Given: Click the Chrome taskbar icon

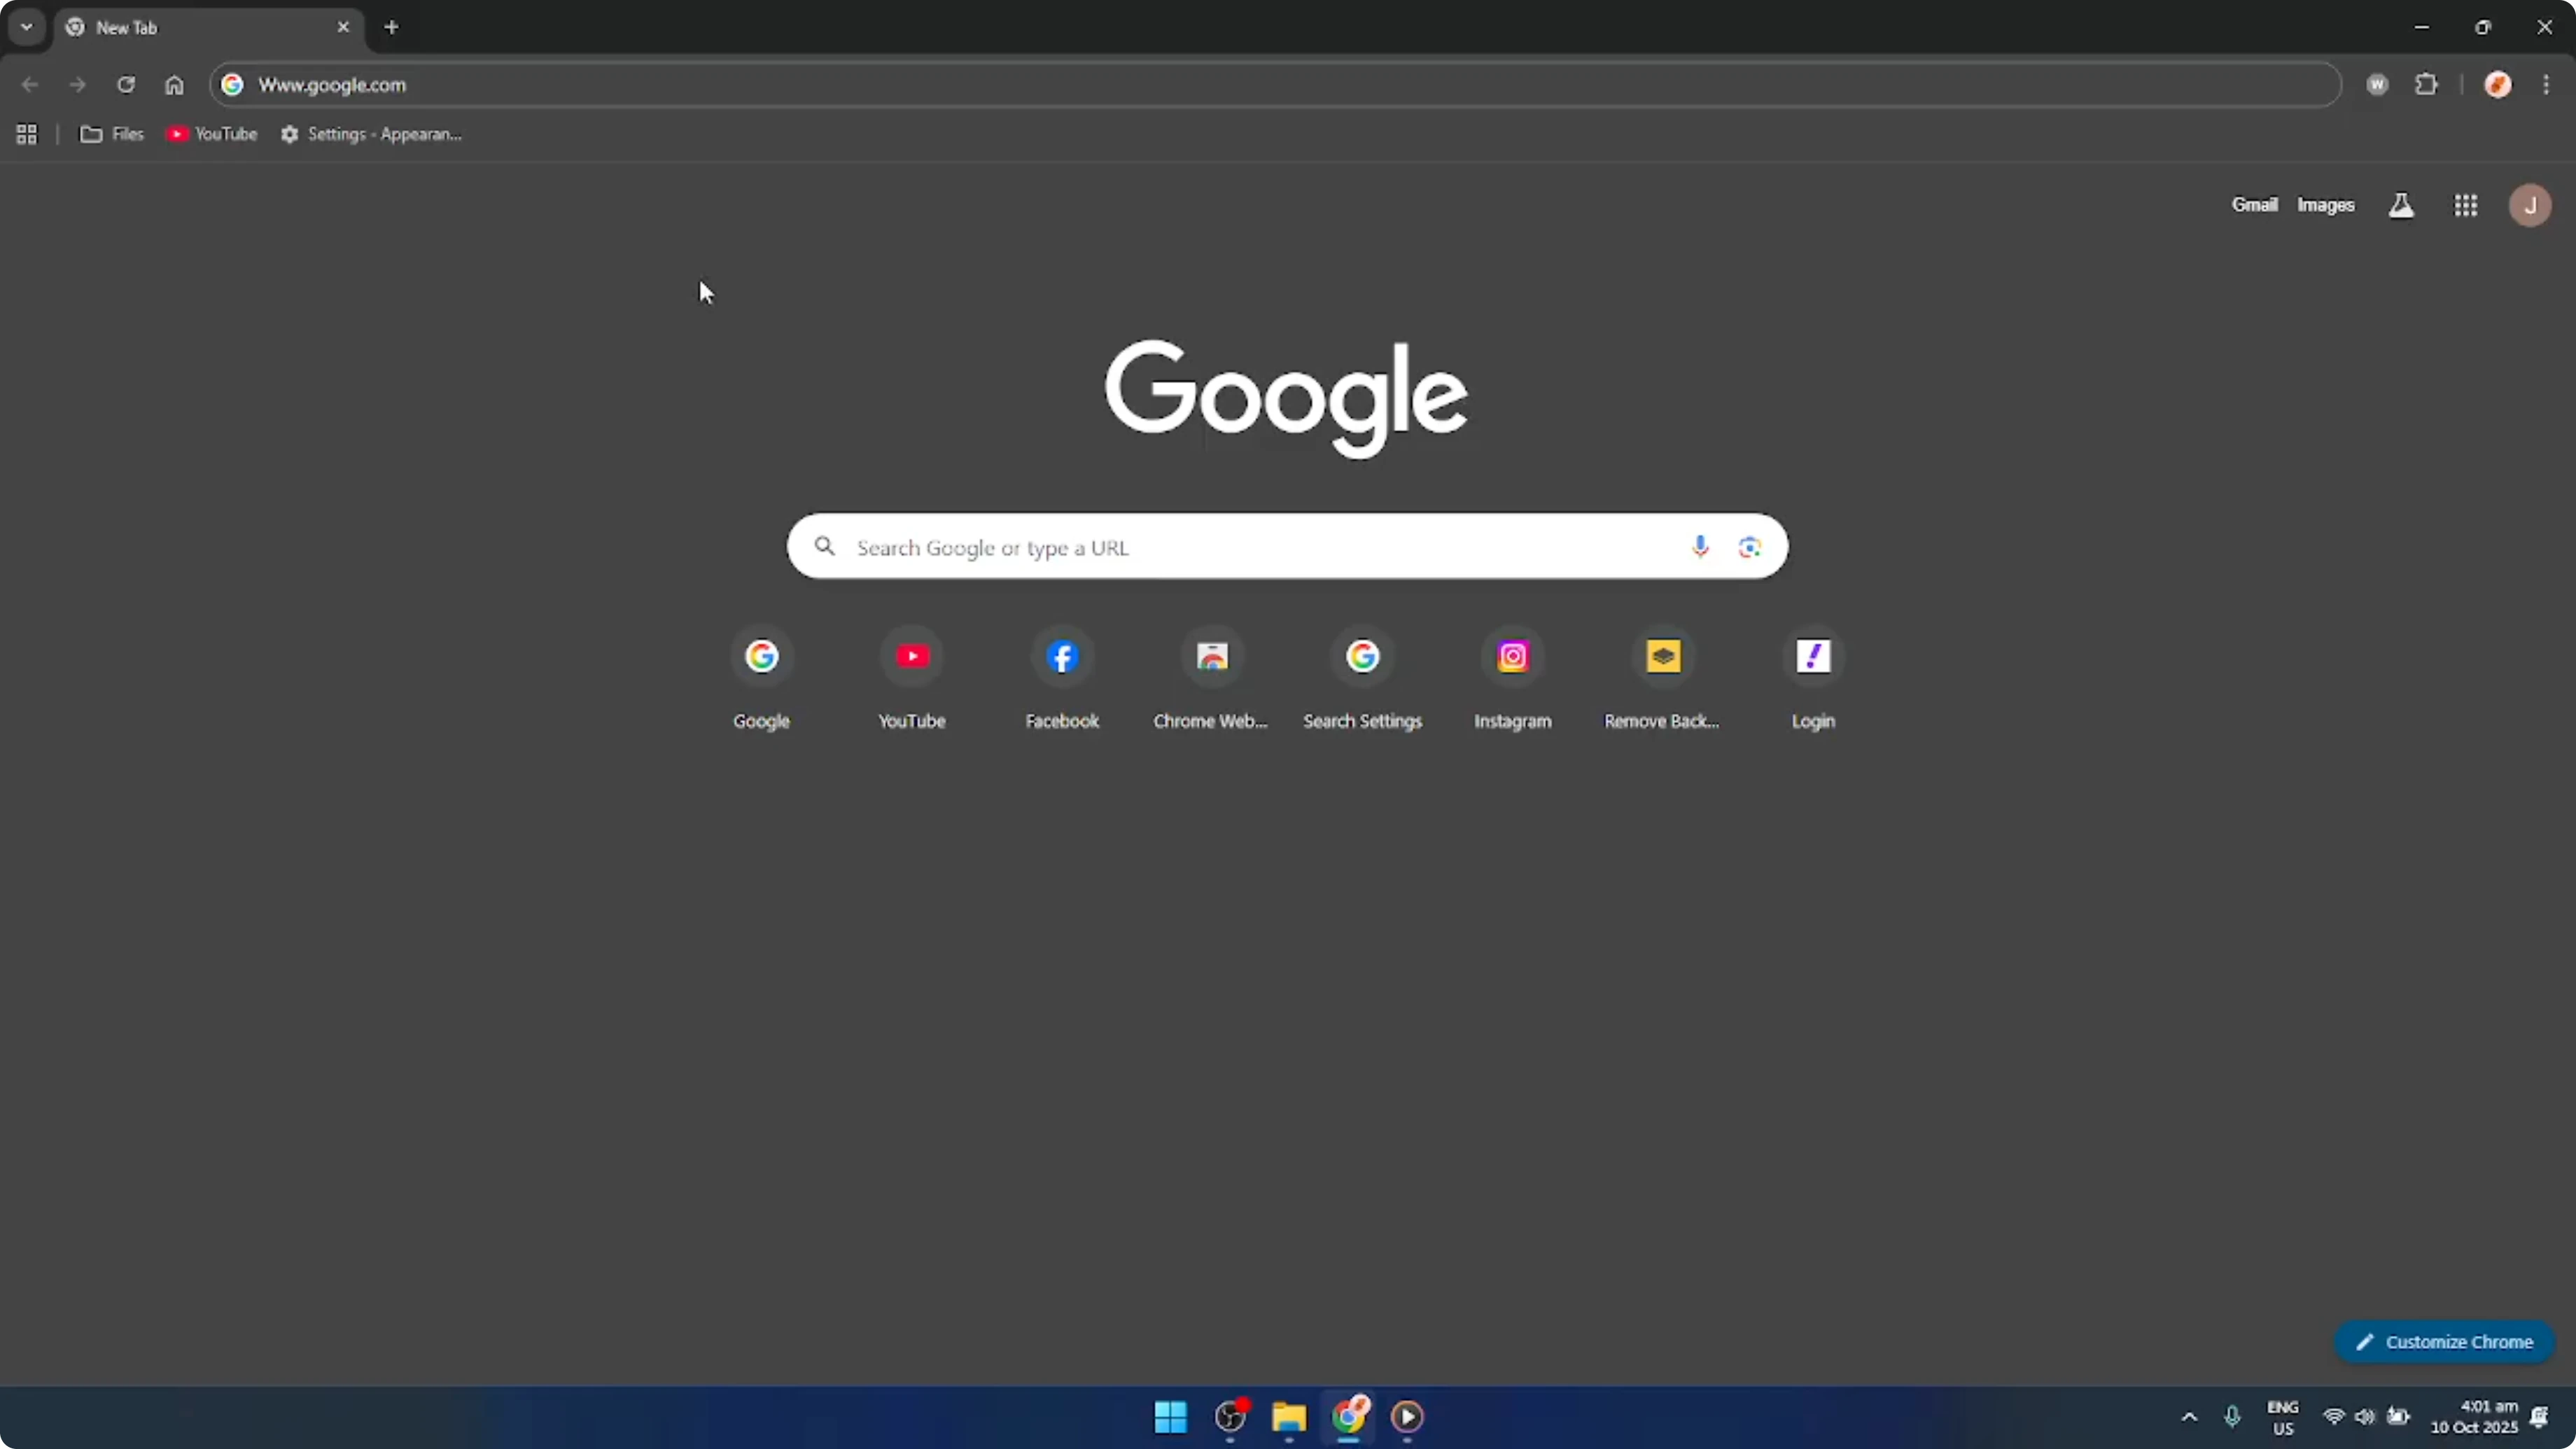Looking at the screenshot, I should (x=1348, y=1416).
